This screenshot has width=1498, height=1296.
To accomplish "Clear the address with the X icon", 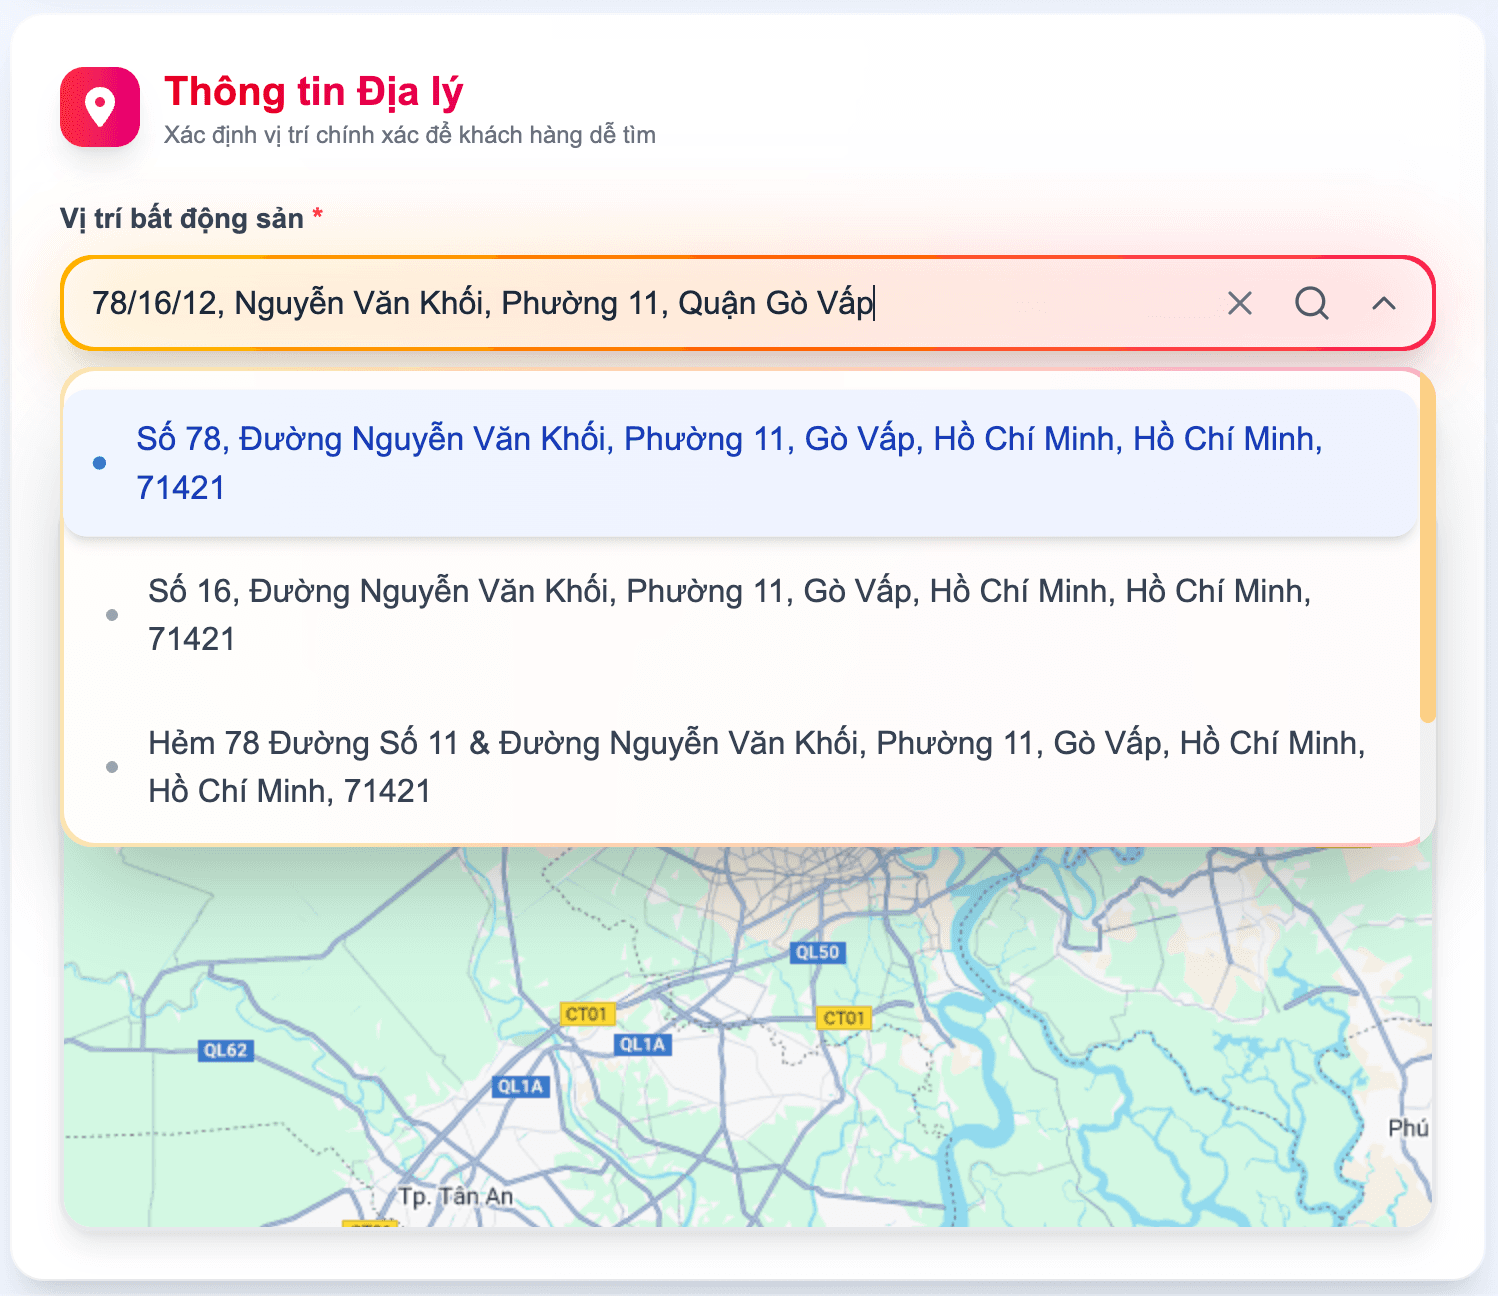I will tap(1239, 303).
